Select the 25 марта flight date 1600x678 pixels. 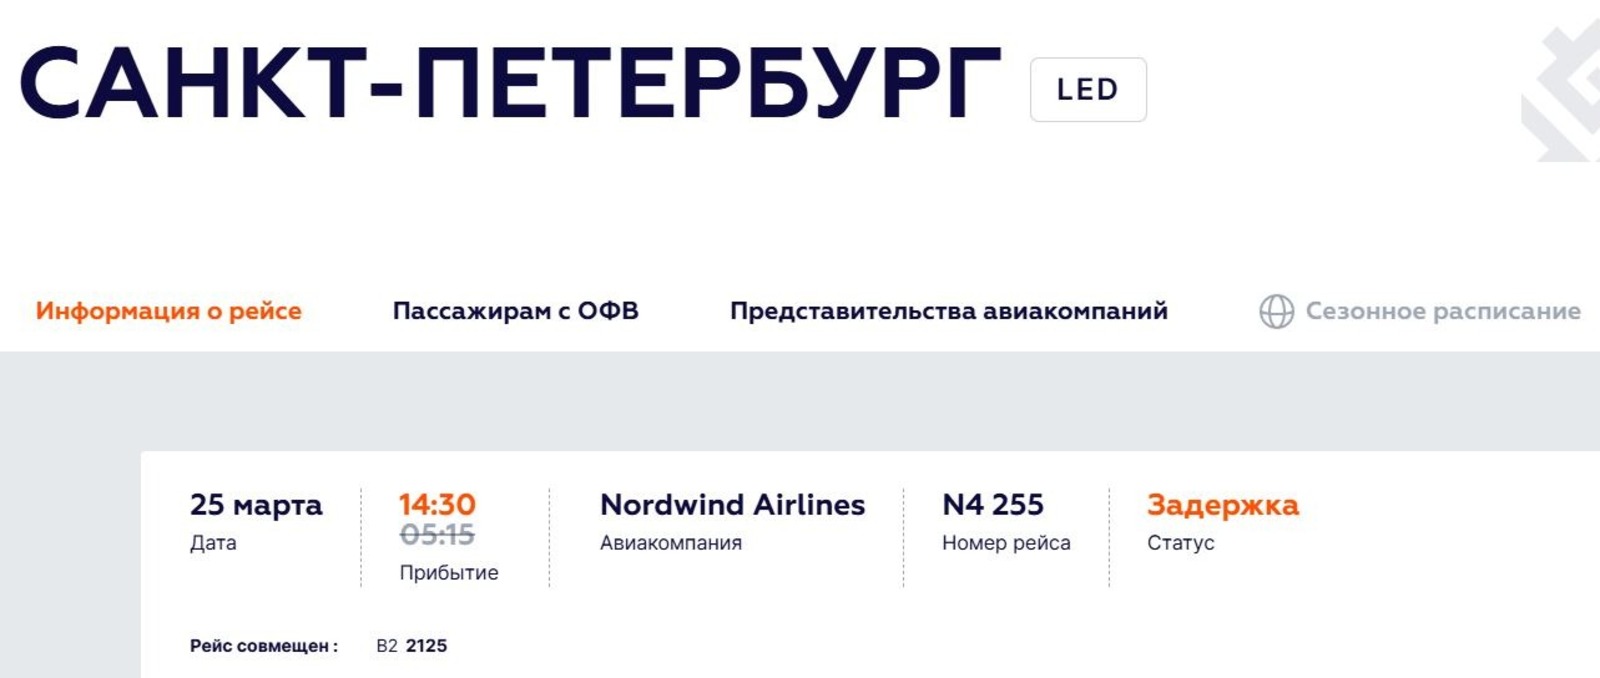point(256,505)
